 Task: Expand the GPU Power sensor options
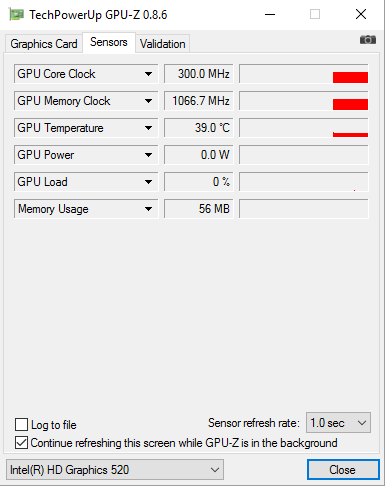pyautogui.click(x=148, y=155)
